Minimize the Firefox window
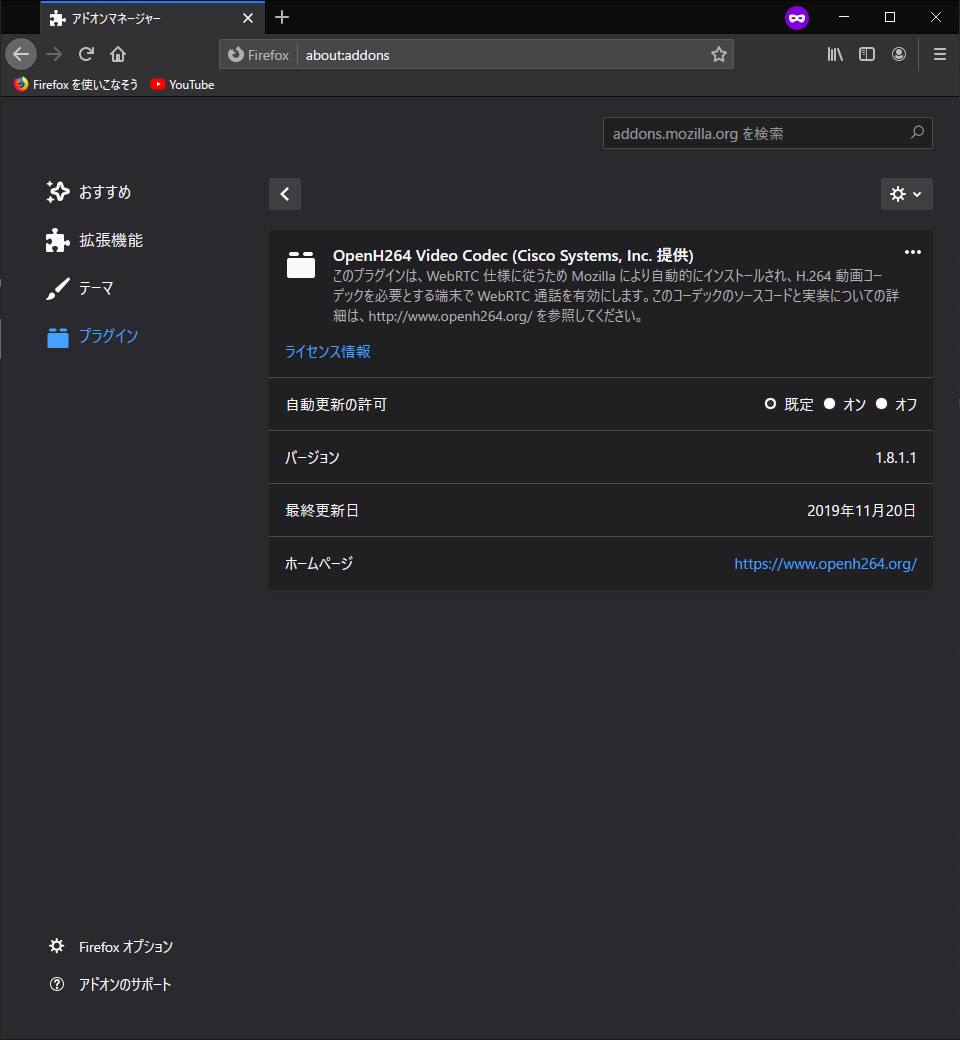This screenshot has width=960, height=1040. (x=844, y=17)
